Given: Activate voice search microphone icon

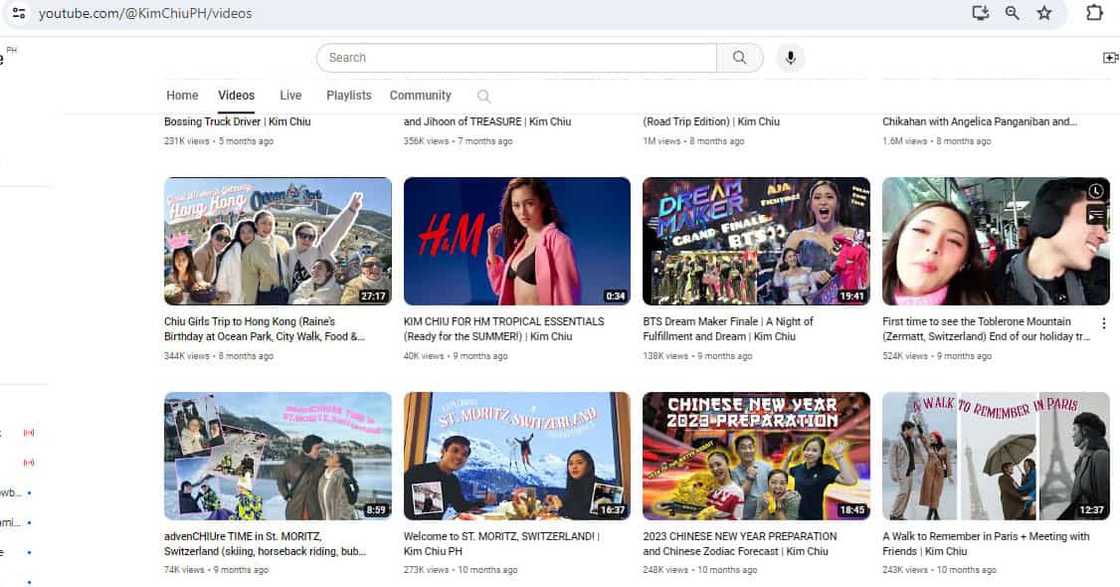Looking at the screenshot, I should 790,58.
